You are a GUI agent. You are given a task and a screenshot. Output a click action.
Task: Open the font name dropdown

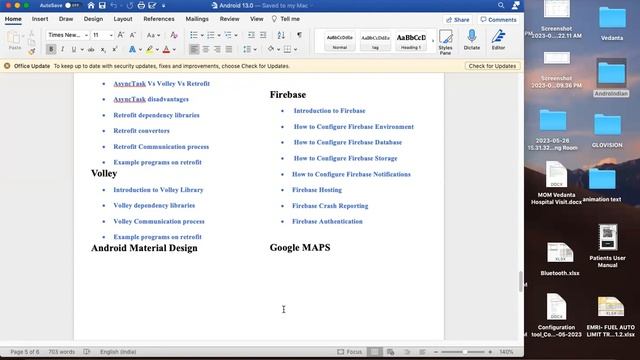tap(86, 36)
